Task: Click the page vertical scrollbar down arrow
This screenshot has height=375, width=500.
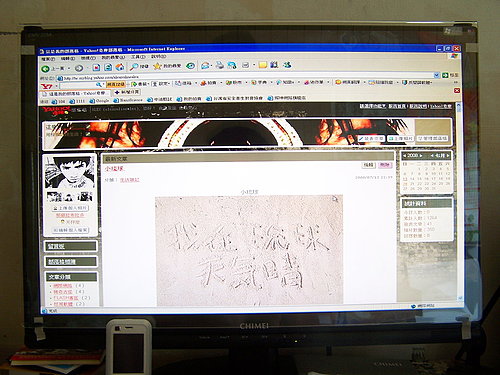Action: [x=460, y=297]
